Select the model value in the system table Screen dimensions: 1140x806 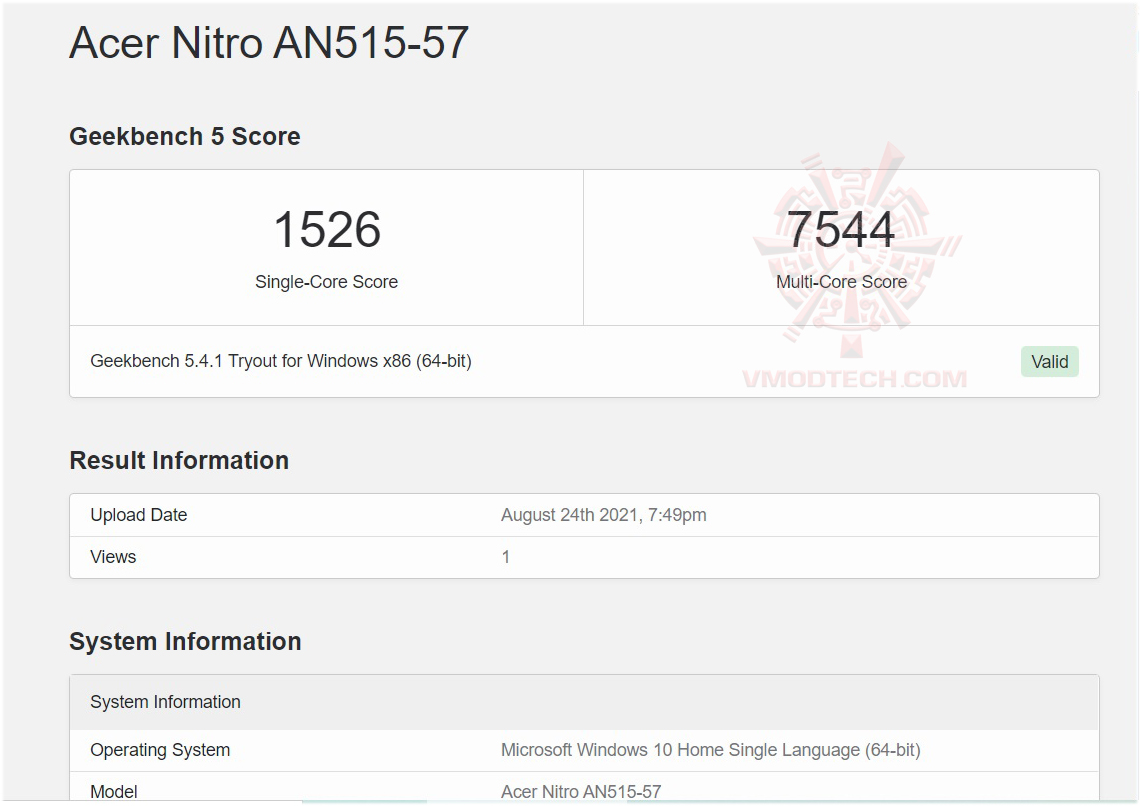581,792
